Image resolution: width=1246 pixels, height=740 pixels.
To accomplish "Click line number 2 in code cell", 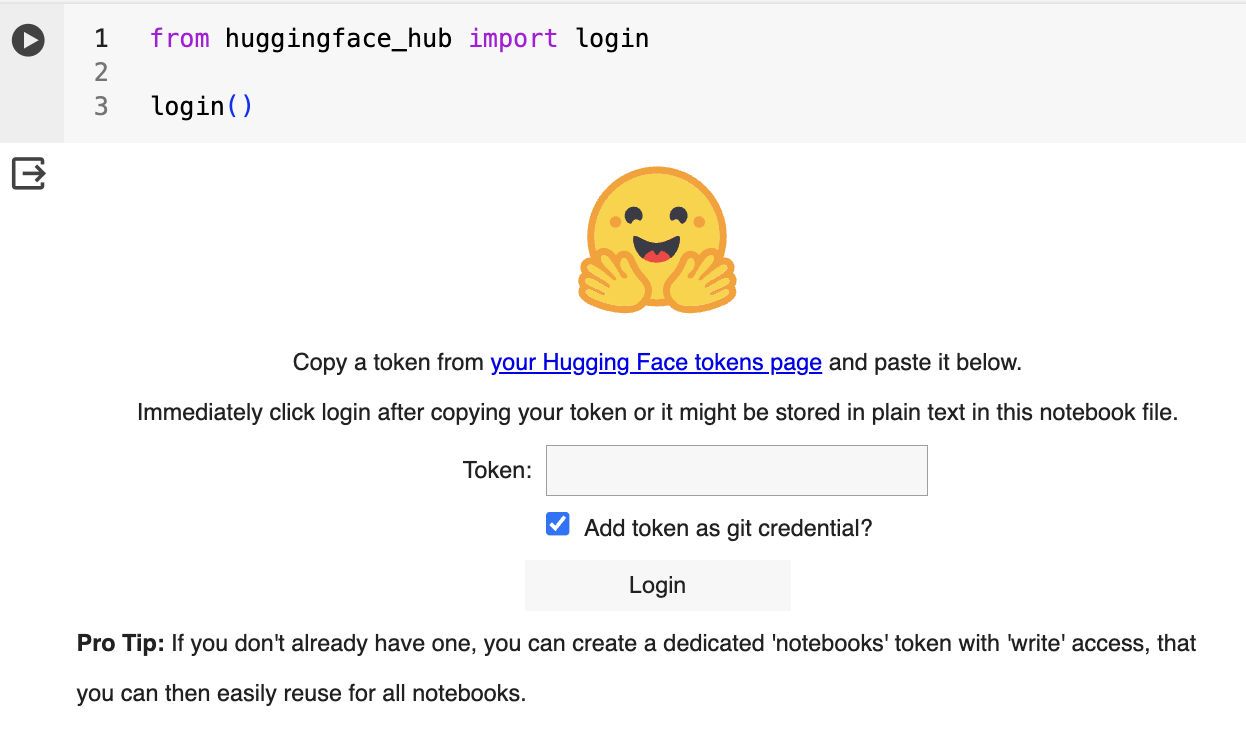I will [101, 72].
